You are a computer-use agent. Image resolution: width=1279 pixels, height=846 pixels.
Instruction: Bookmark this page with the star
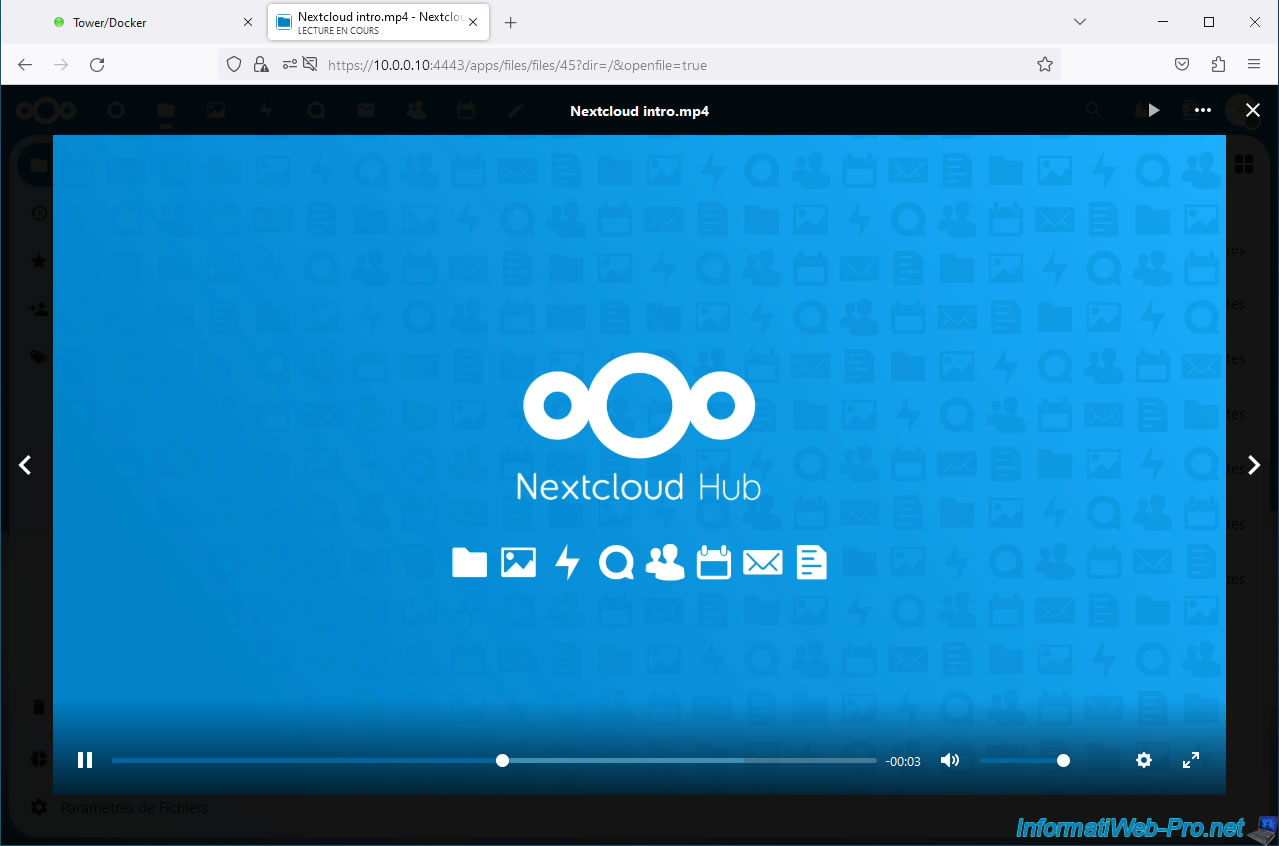1045,64
